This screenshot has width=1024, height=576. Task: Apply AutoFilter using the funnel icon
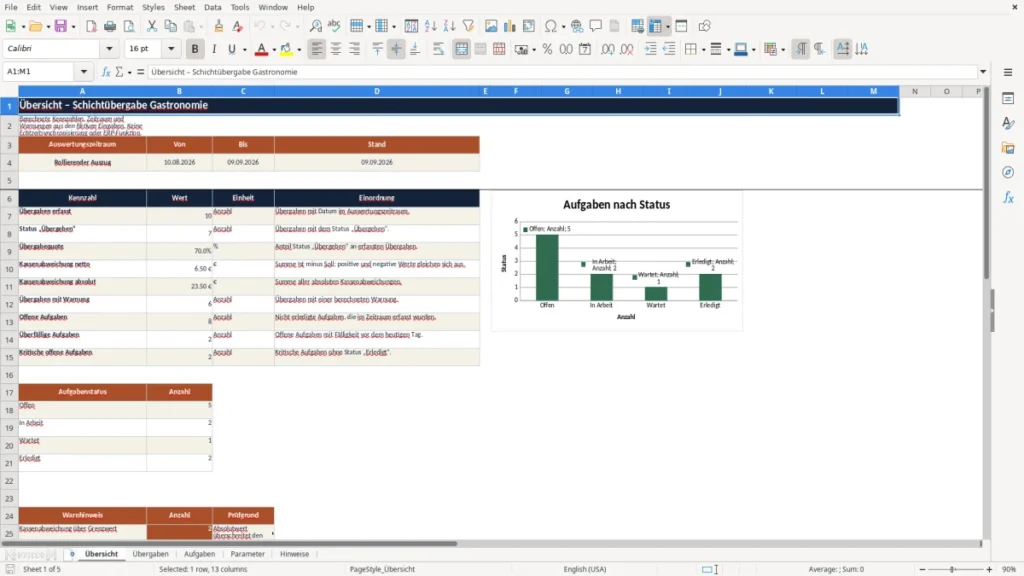[468, 26]
